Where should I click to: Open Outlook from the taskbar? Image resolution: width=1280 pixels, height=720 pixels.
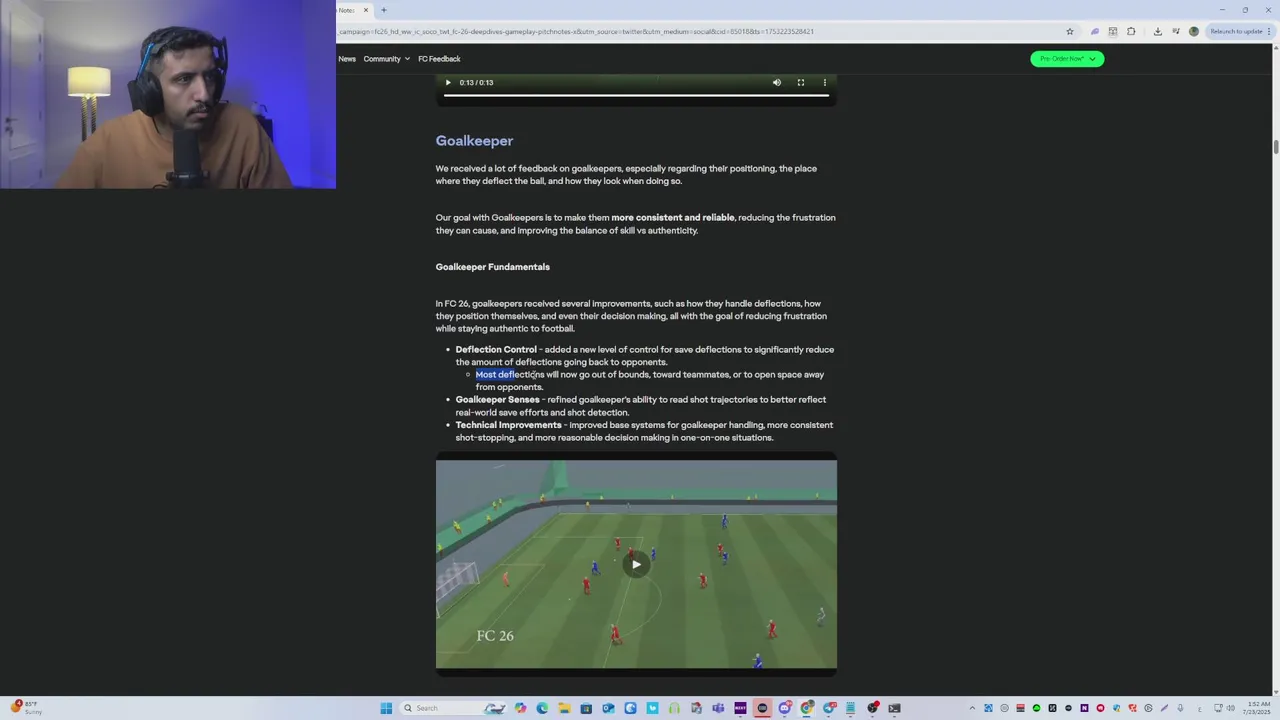[608, 708]
